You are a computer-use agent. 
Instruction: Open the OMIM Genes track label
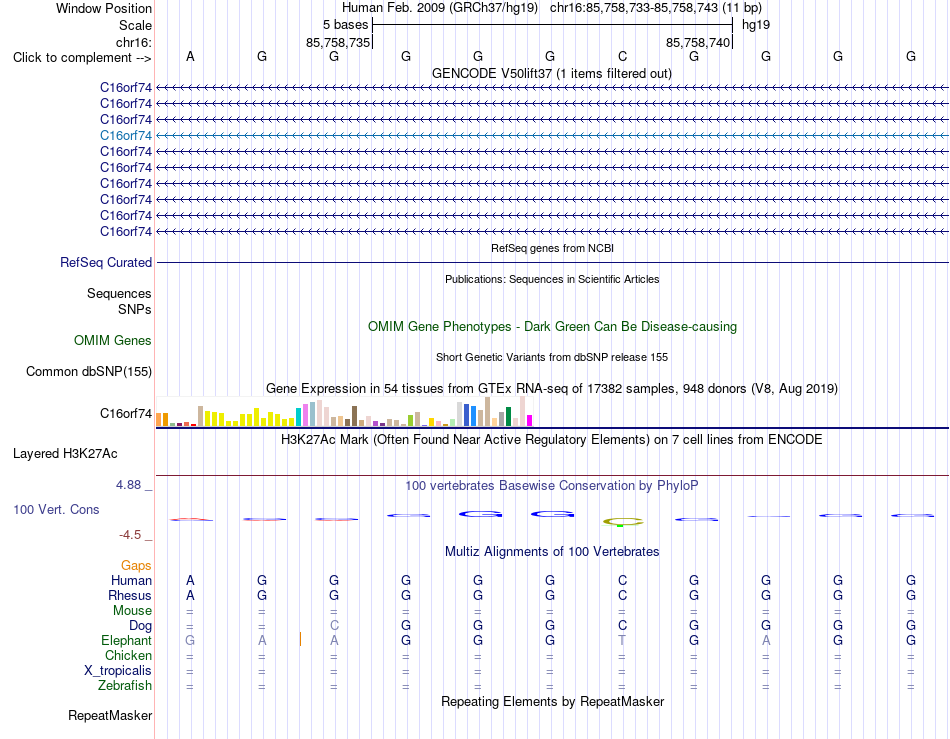tap(113, 341)
